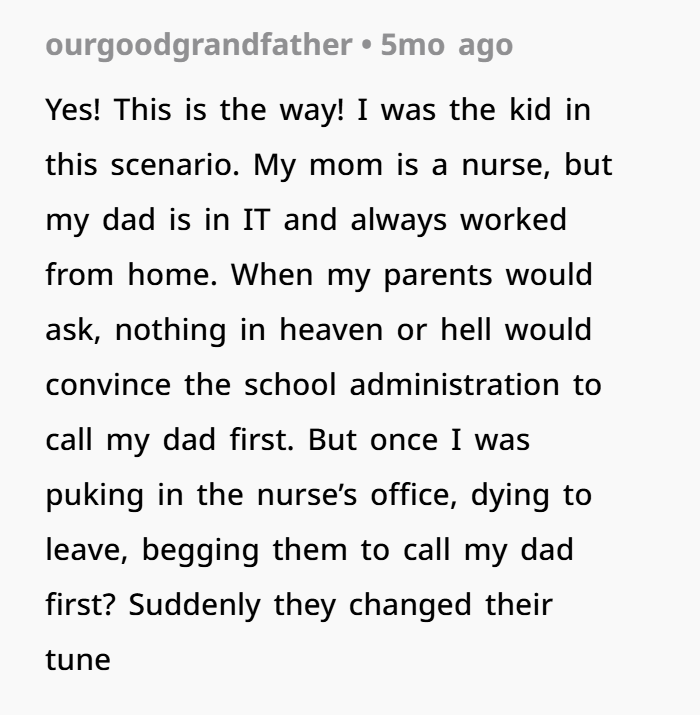Open the ourgoodgrandfather user profile

pos(199,46)
